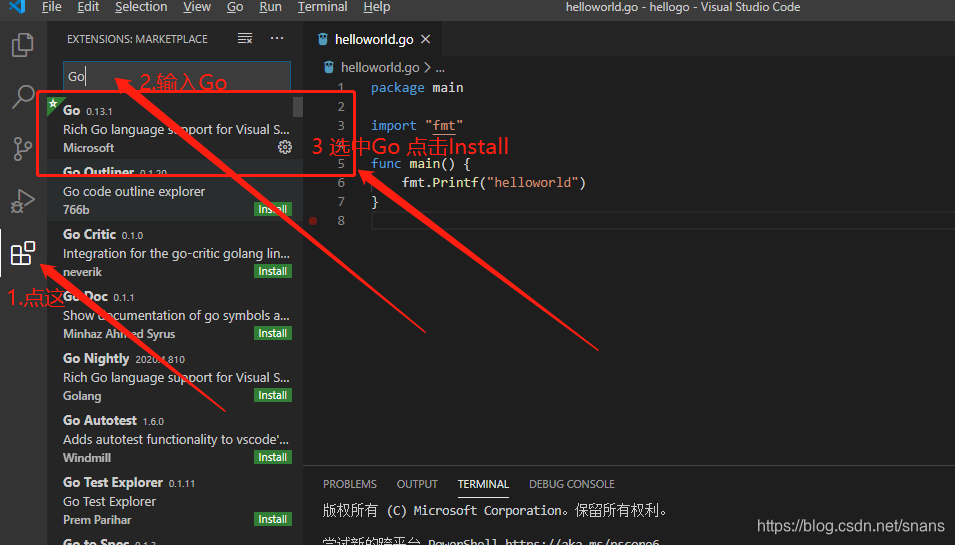
Task: Install the Go Autotest extension
Action: (272, 457)
